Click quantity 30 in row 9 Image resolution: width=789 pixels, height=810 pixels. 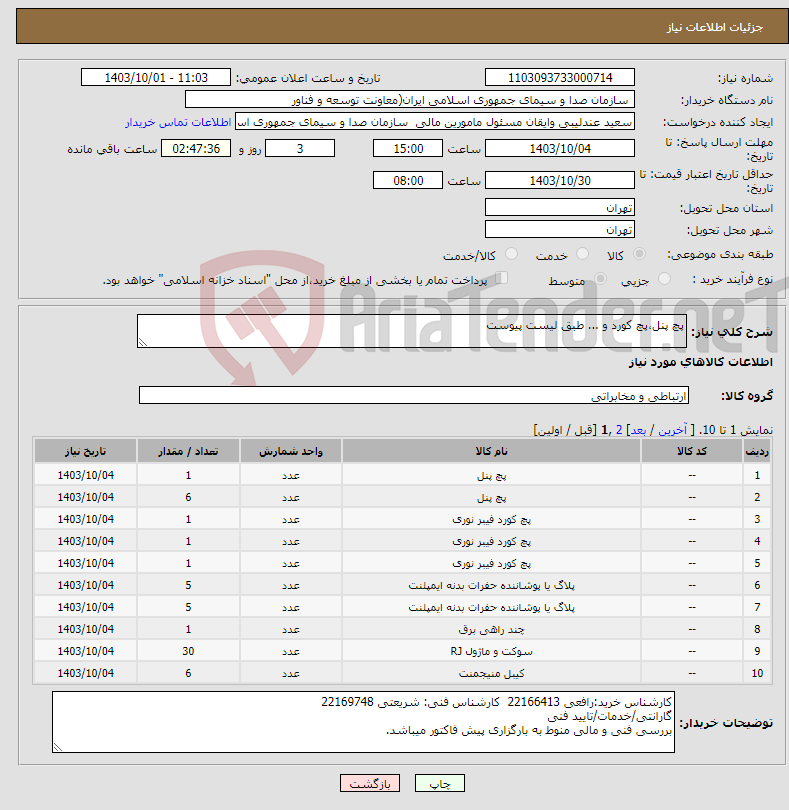(188, 651)
